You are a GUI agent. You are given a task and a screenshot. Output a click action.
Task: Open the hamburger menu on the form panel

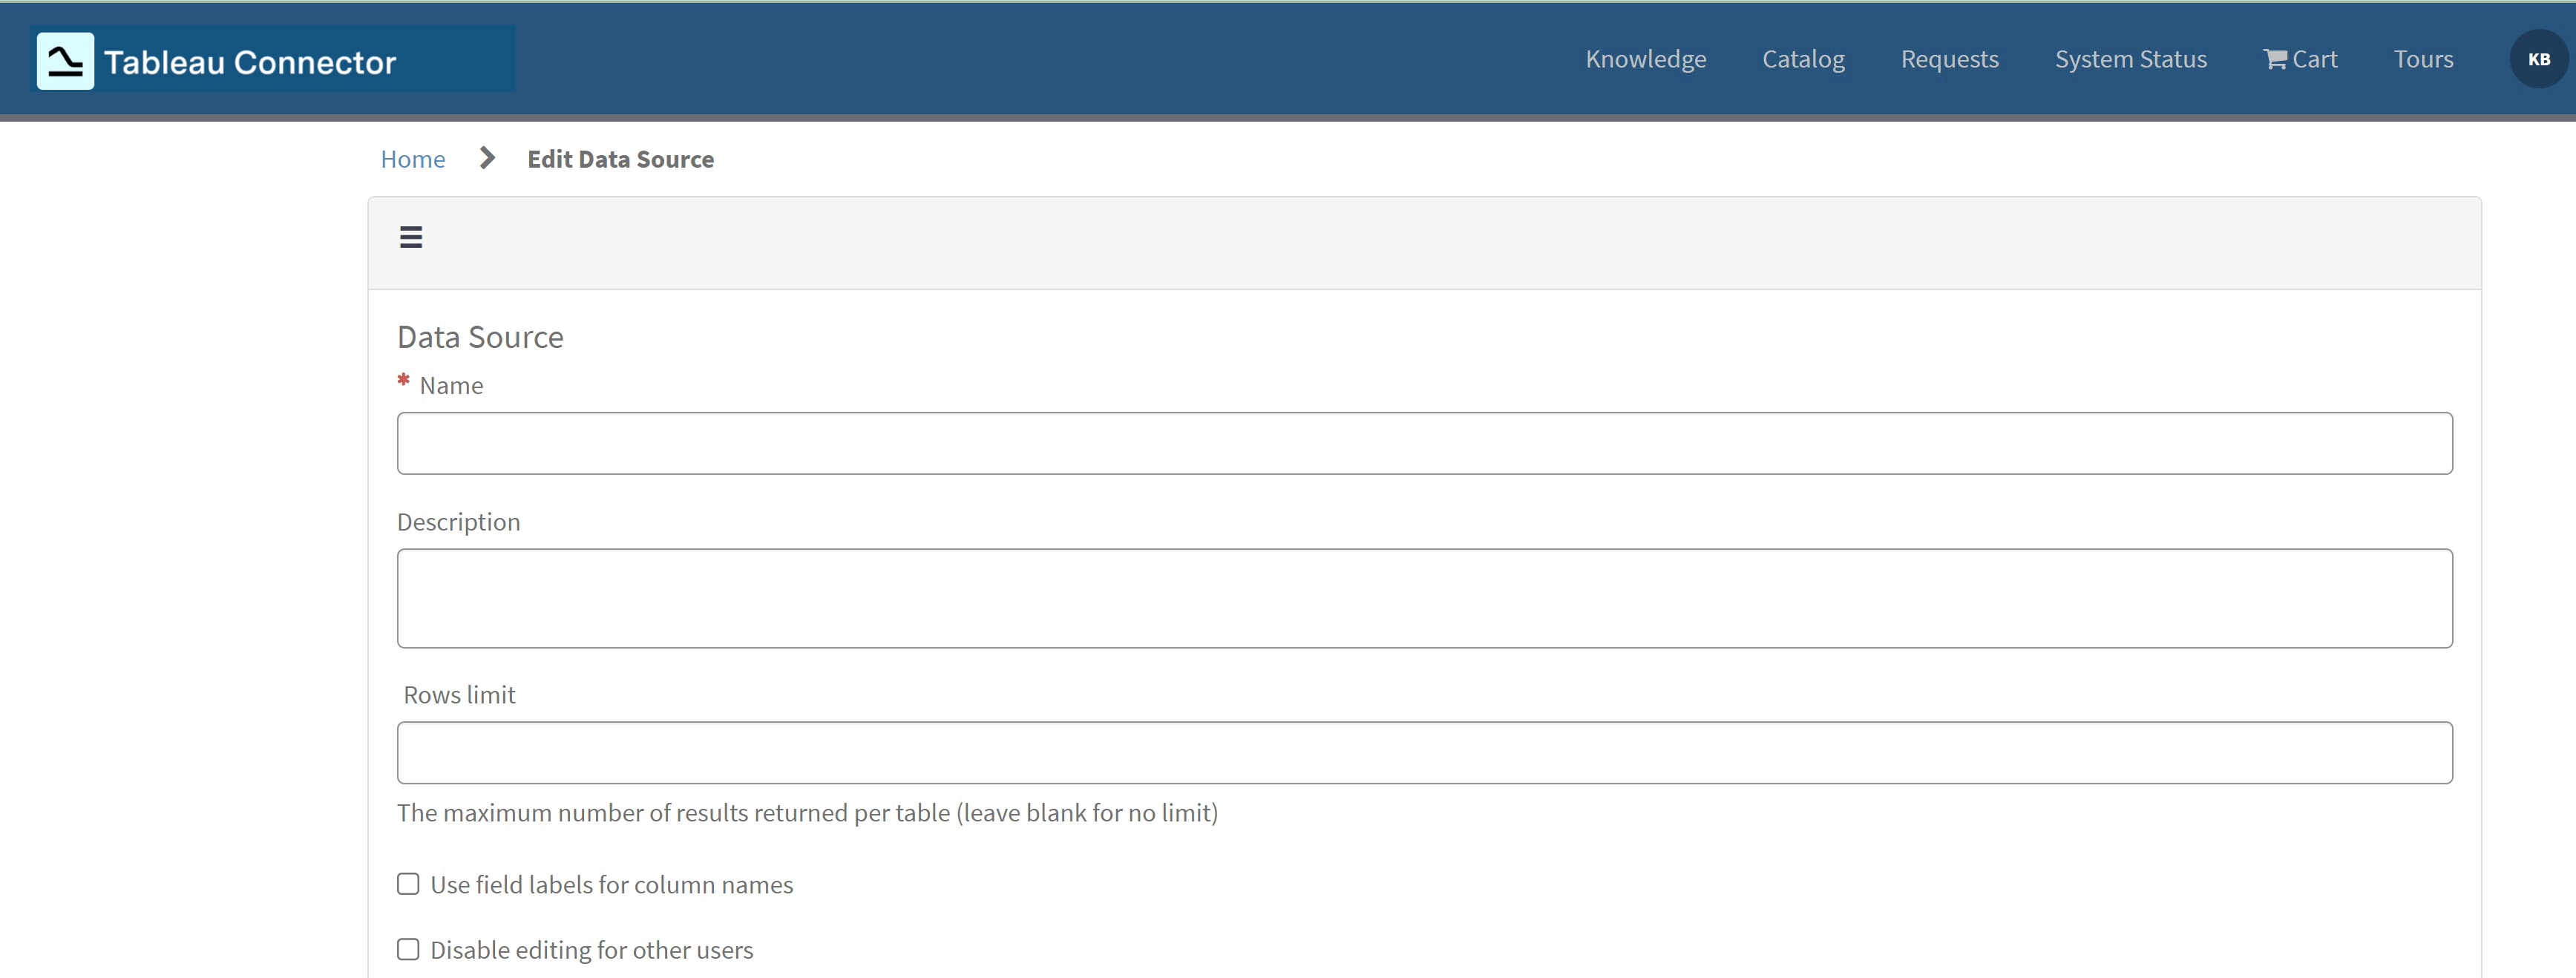point(411,236)
